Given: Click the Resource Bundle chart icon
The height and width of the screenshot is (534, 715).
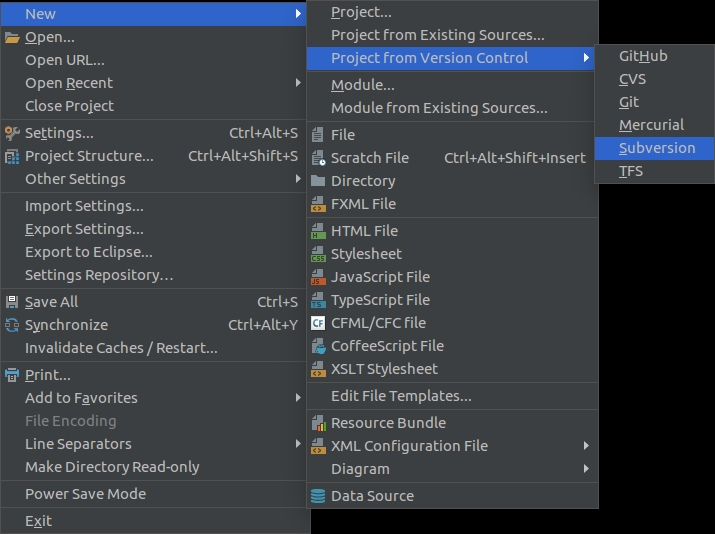Looking at the screenshot, I should click(x=319, y=423).
